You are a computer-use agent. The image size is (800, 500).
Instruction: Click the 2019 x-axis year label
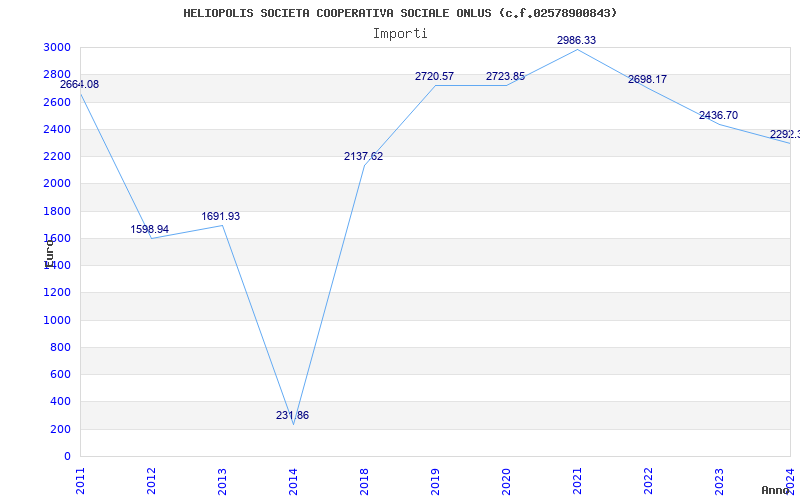(435, 481)
